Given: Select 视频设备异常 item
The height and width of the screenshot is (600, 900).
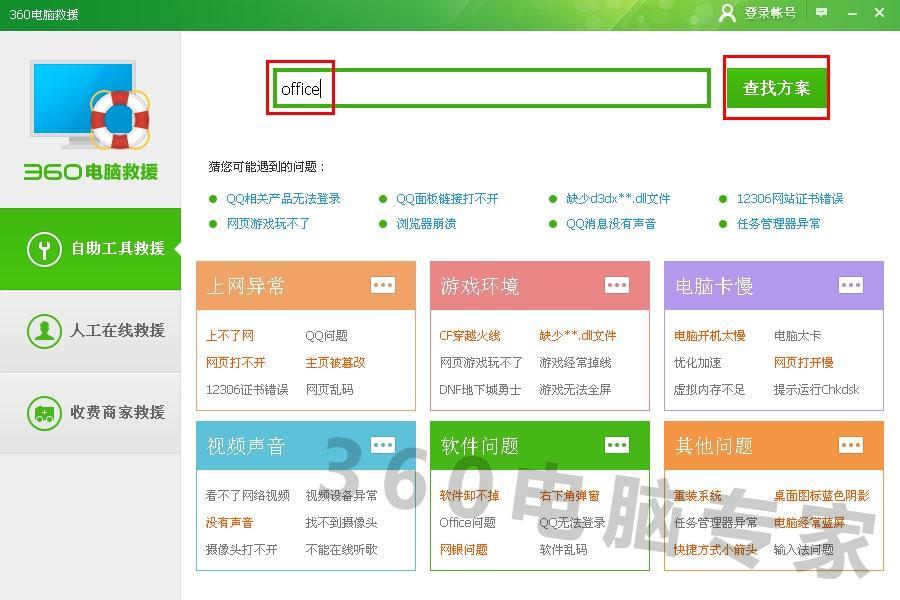Looking at the screenshot, I should 342,495.
